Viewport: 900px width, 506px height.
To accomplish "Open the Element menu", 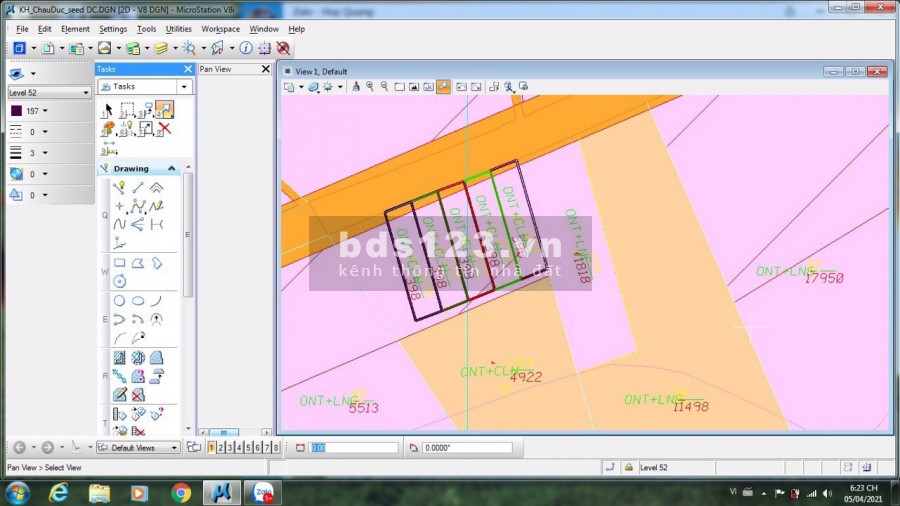I will [75, 29].
